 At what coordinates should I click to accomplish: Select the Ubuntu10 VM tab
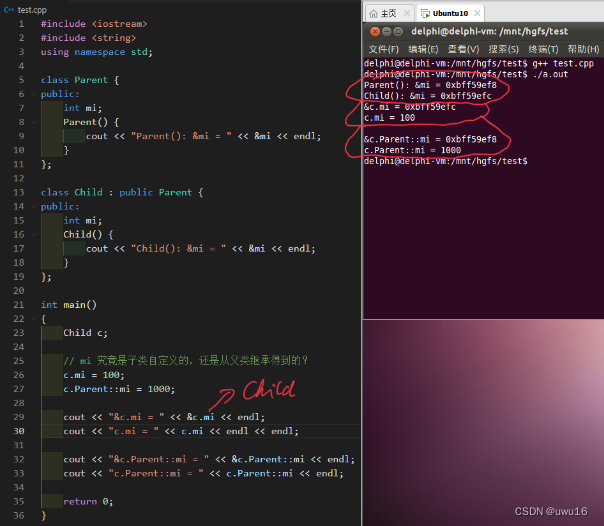point(450,13)
